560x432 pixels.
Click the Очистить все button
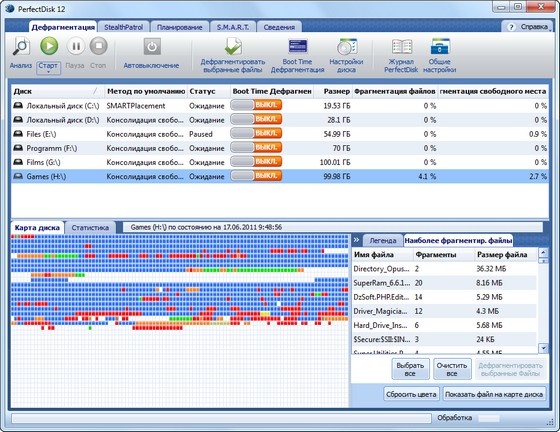pyautogui.click(x=452, y=369)
